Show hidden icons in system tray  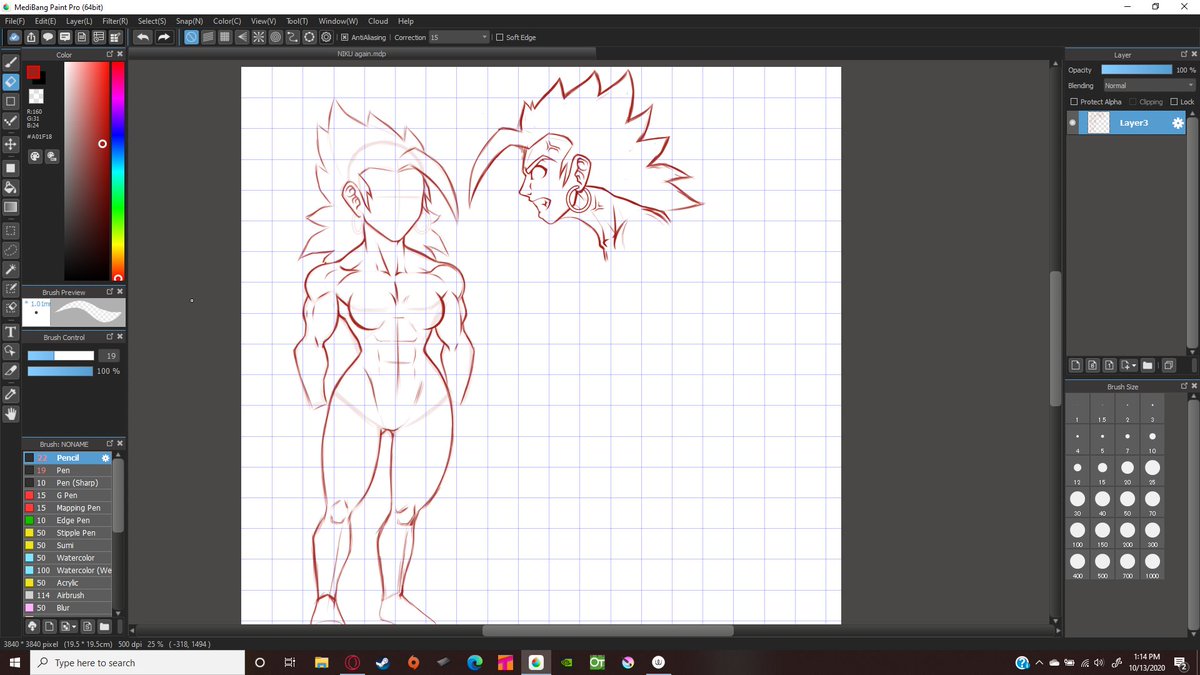pos(1039,662)
